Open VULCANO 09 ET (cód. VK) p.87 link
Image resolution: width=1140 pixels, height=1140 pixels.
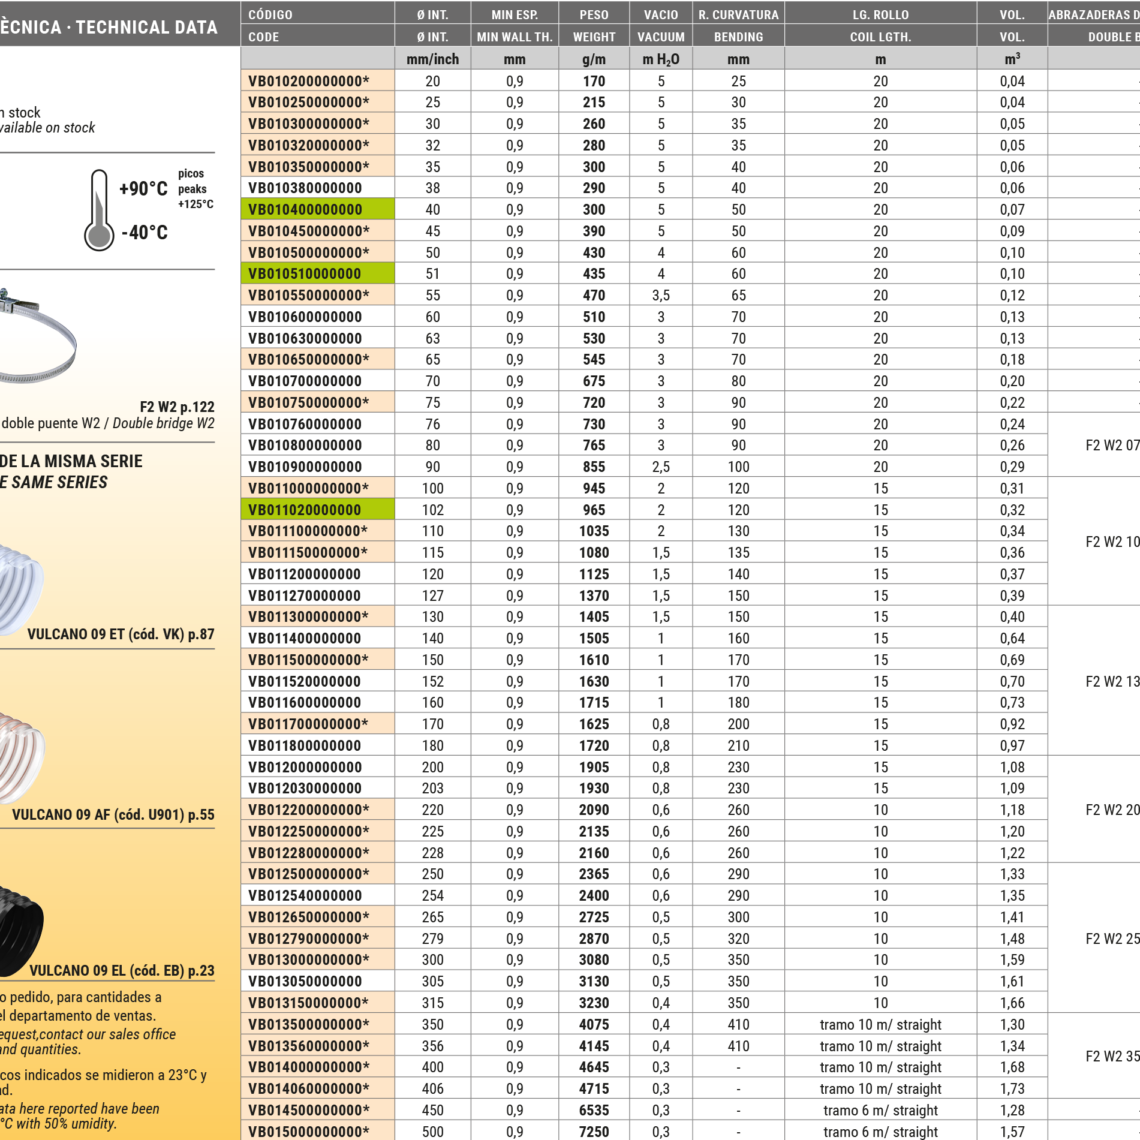click(120, 634)
